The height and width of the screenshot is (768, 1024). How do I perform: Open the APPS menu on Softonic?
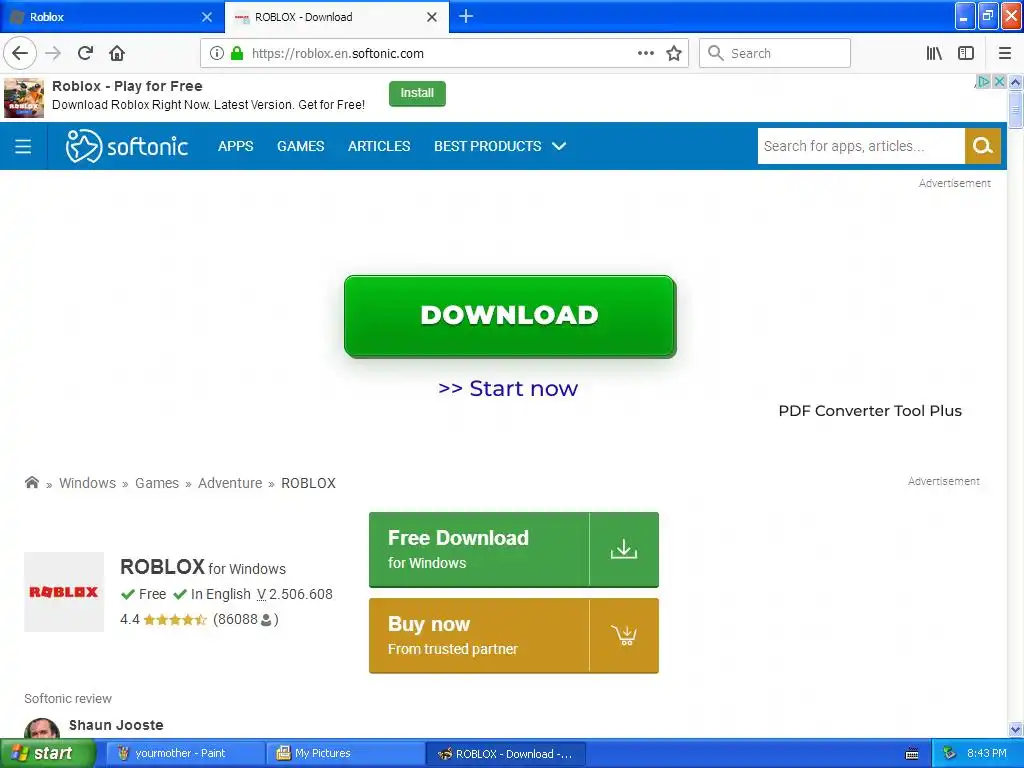(236, 146)
